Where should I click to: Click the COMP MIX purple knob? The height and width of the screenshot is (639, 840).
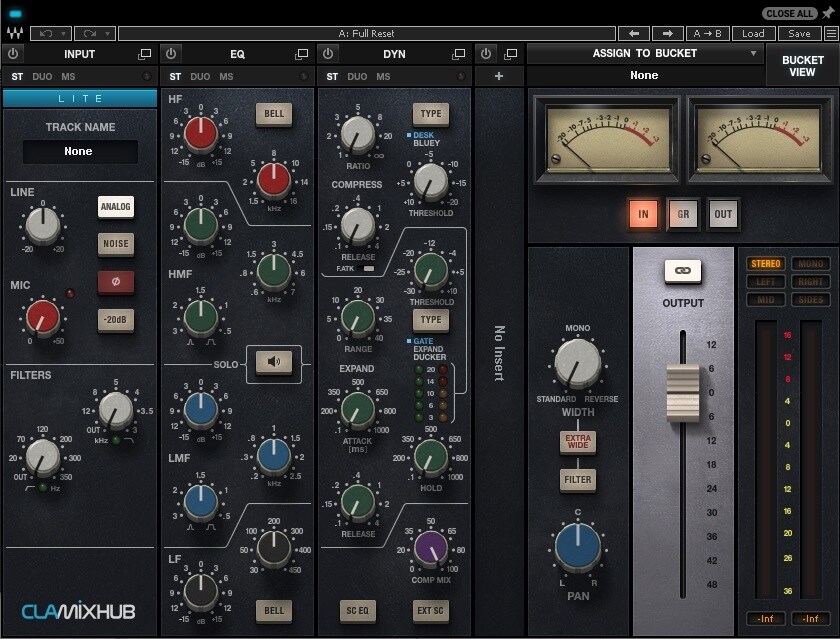[x=431, y=548]
